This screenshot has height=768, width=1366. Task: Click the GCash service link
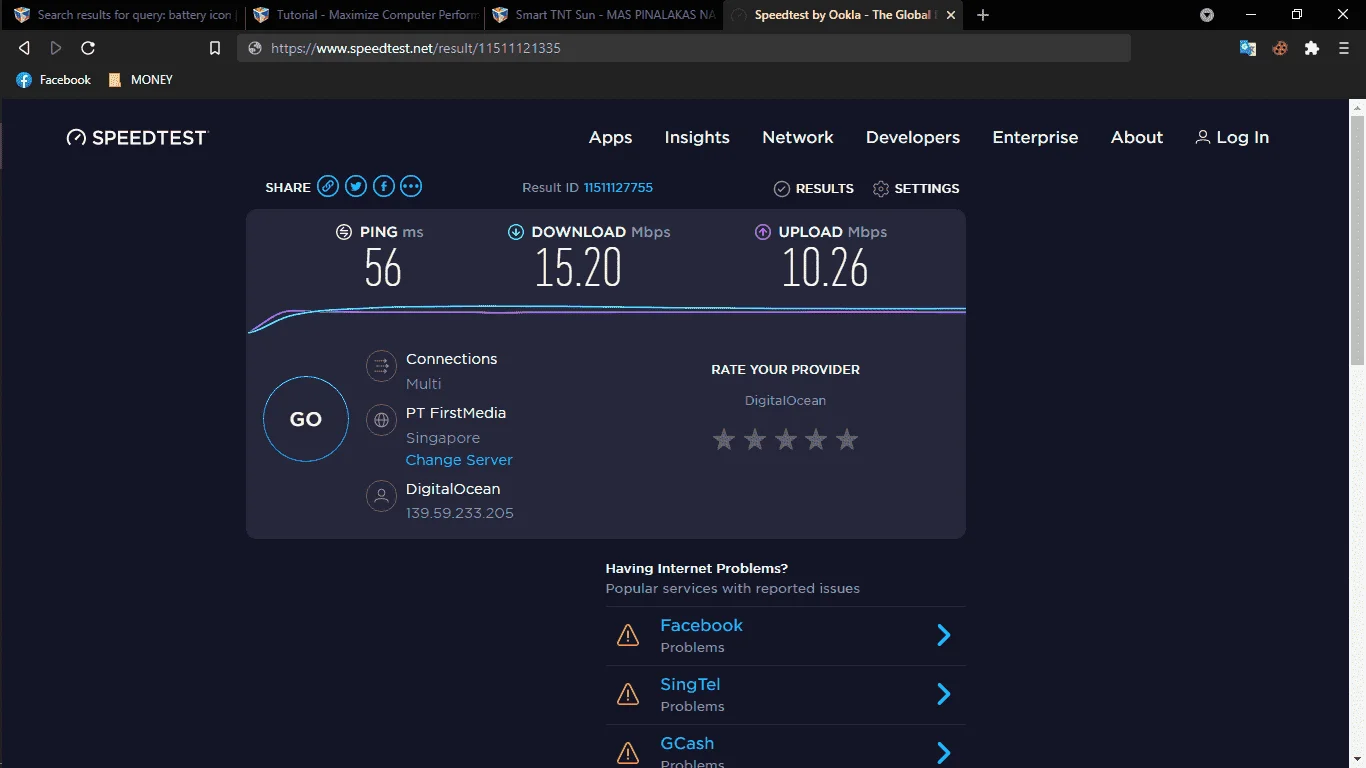pyautogui.click(x=687, y=743)
